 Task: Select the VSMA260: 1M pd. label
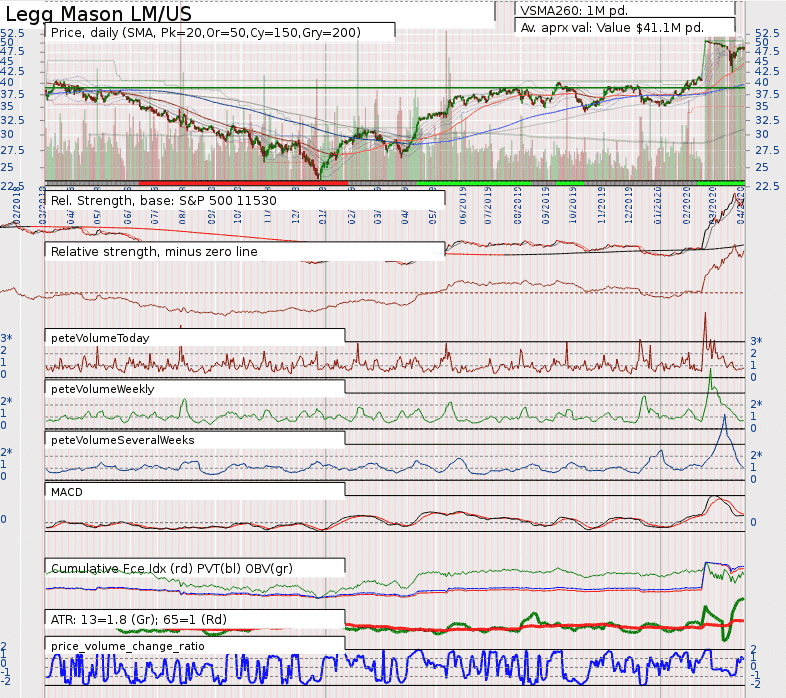[x=573, y=11]
